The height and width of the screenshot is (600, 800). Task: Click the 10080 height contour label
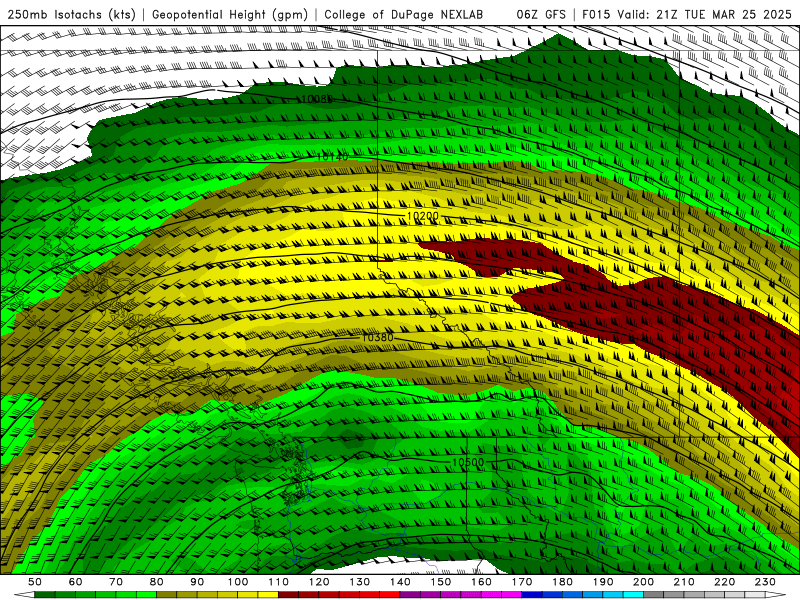(x=316, y=98)
